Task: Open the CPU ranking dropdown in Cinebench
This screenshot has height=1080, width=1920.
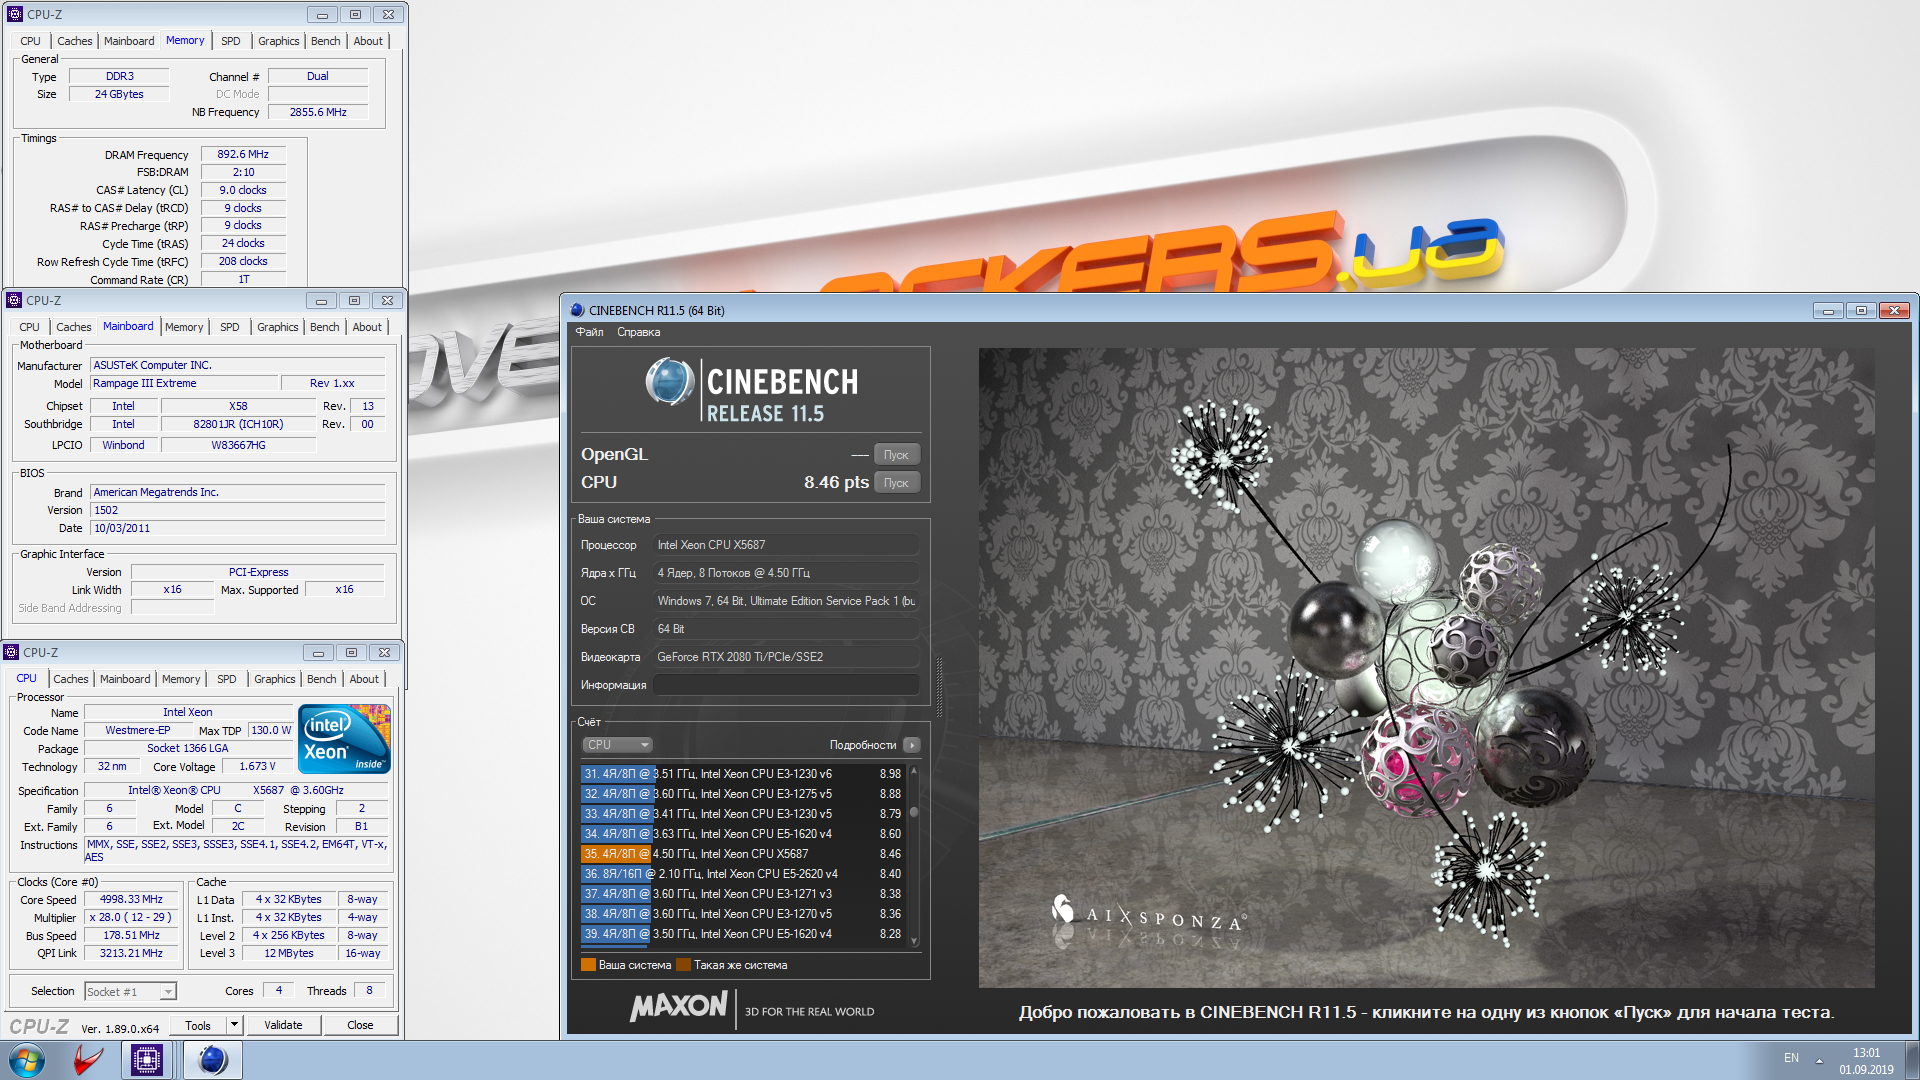Action: pos(617,745)
